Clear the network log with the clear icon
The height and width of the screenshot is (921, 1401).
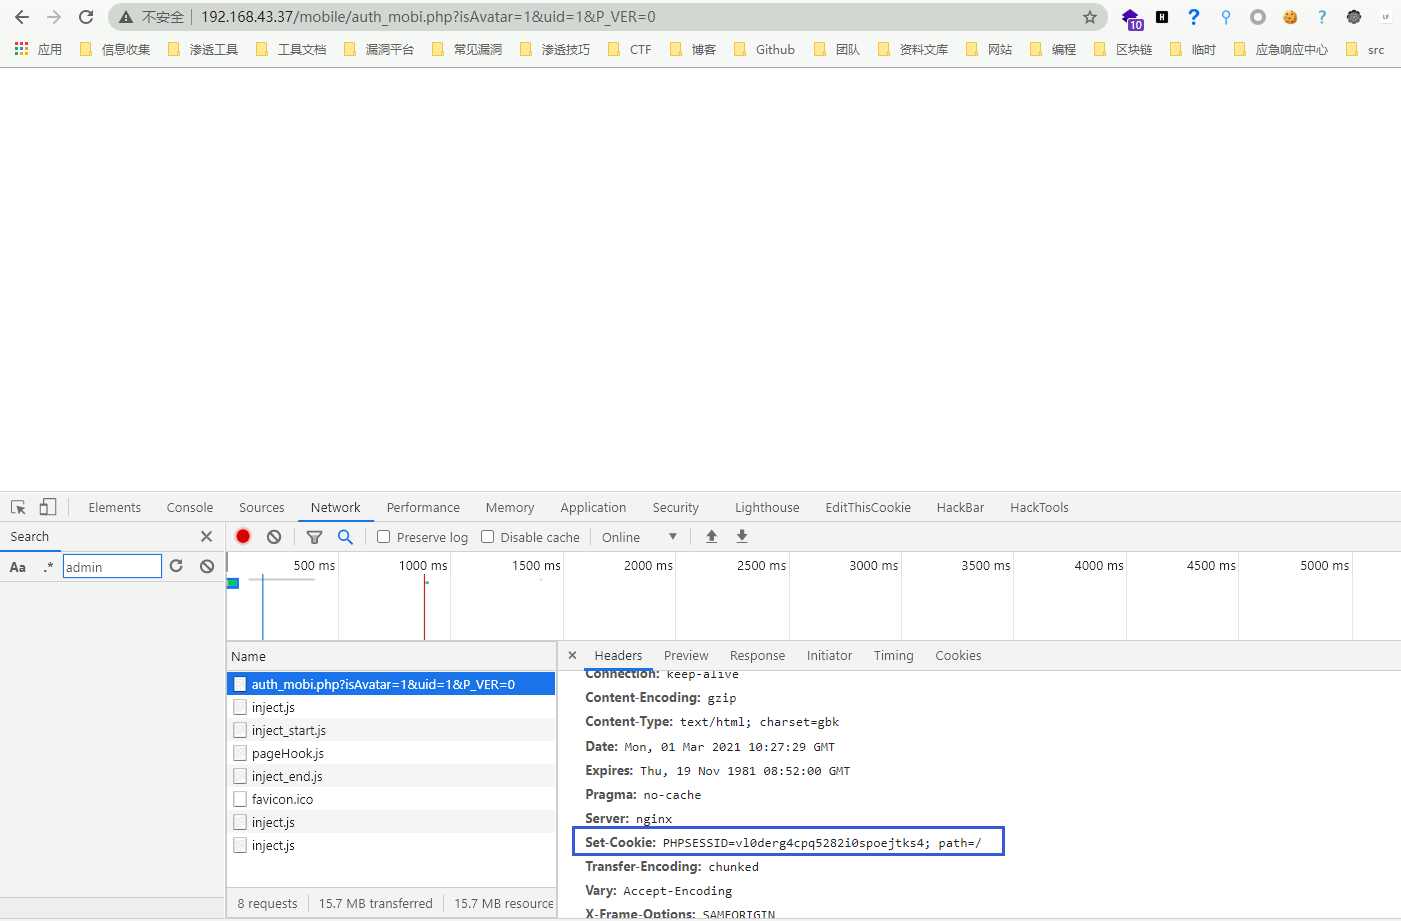[274, 537]
